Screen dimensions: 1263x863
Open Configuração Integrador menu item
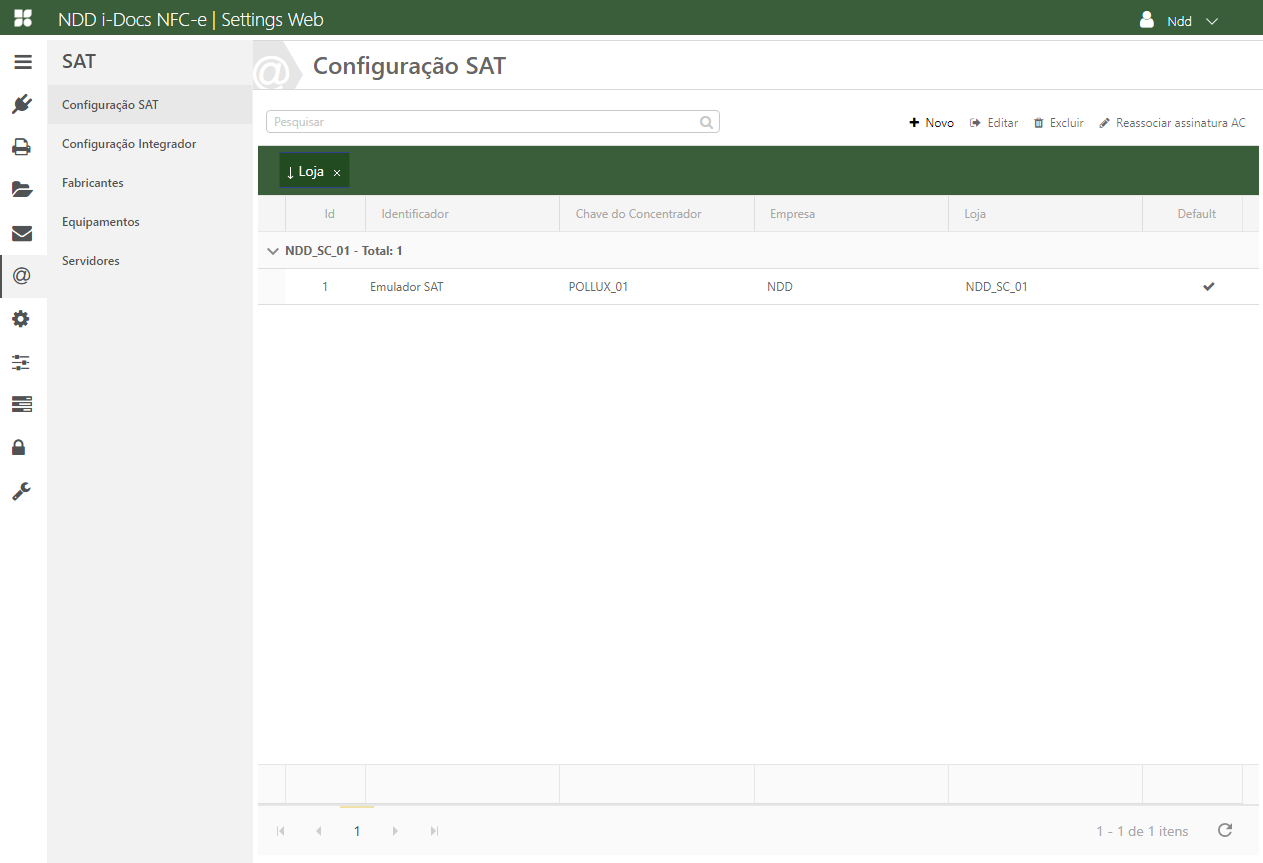129,144
